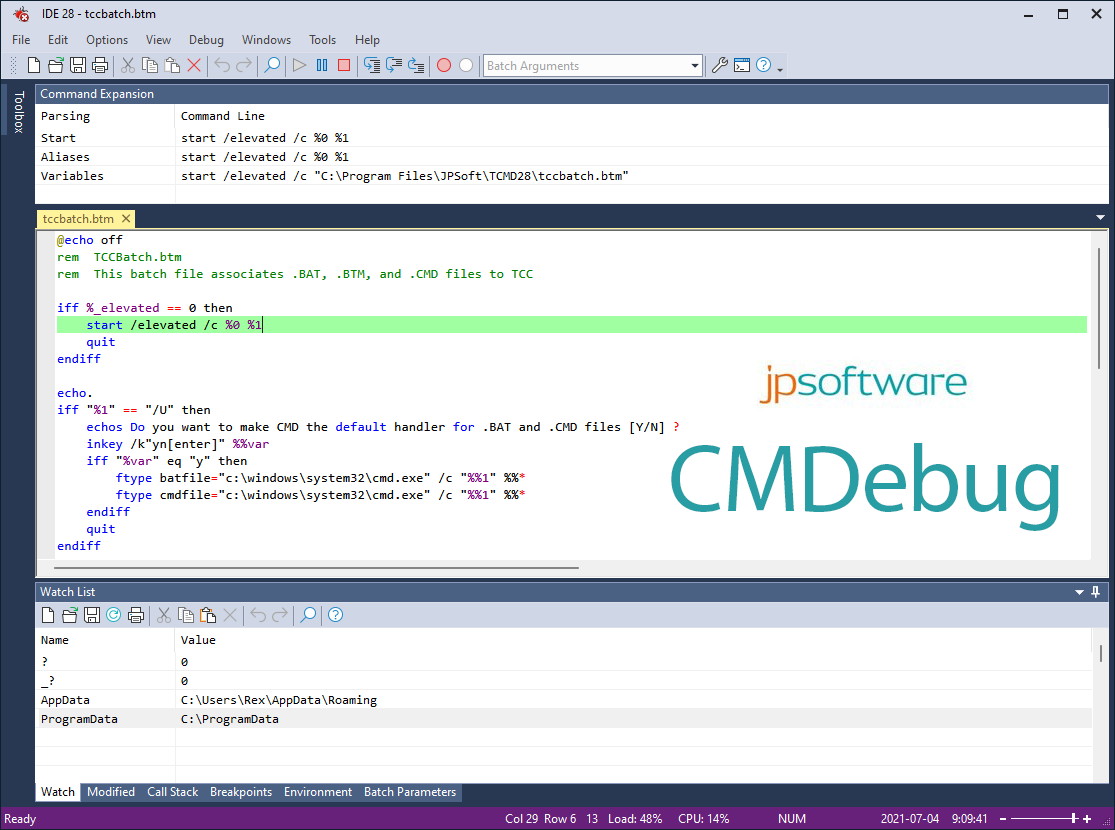Step into the next statement

click(374, 64)
